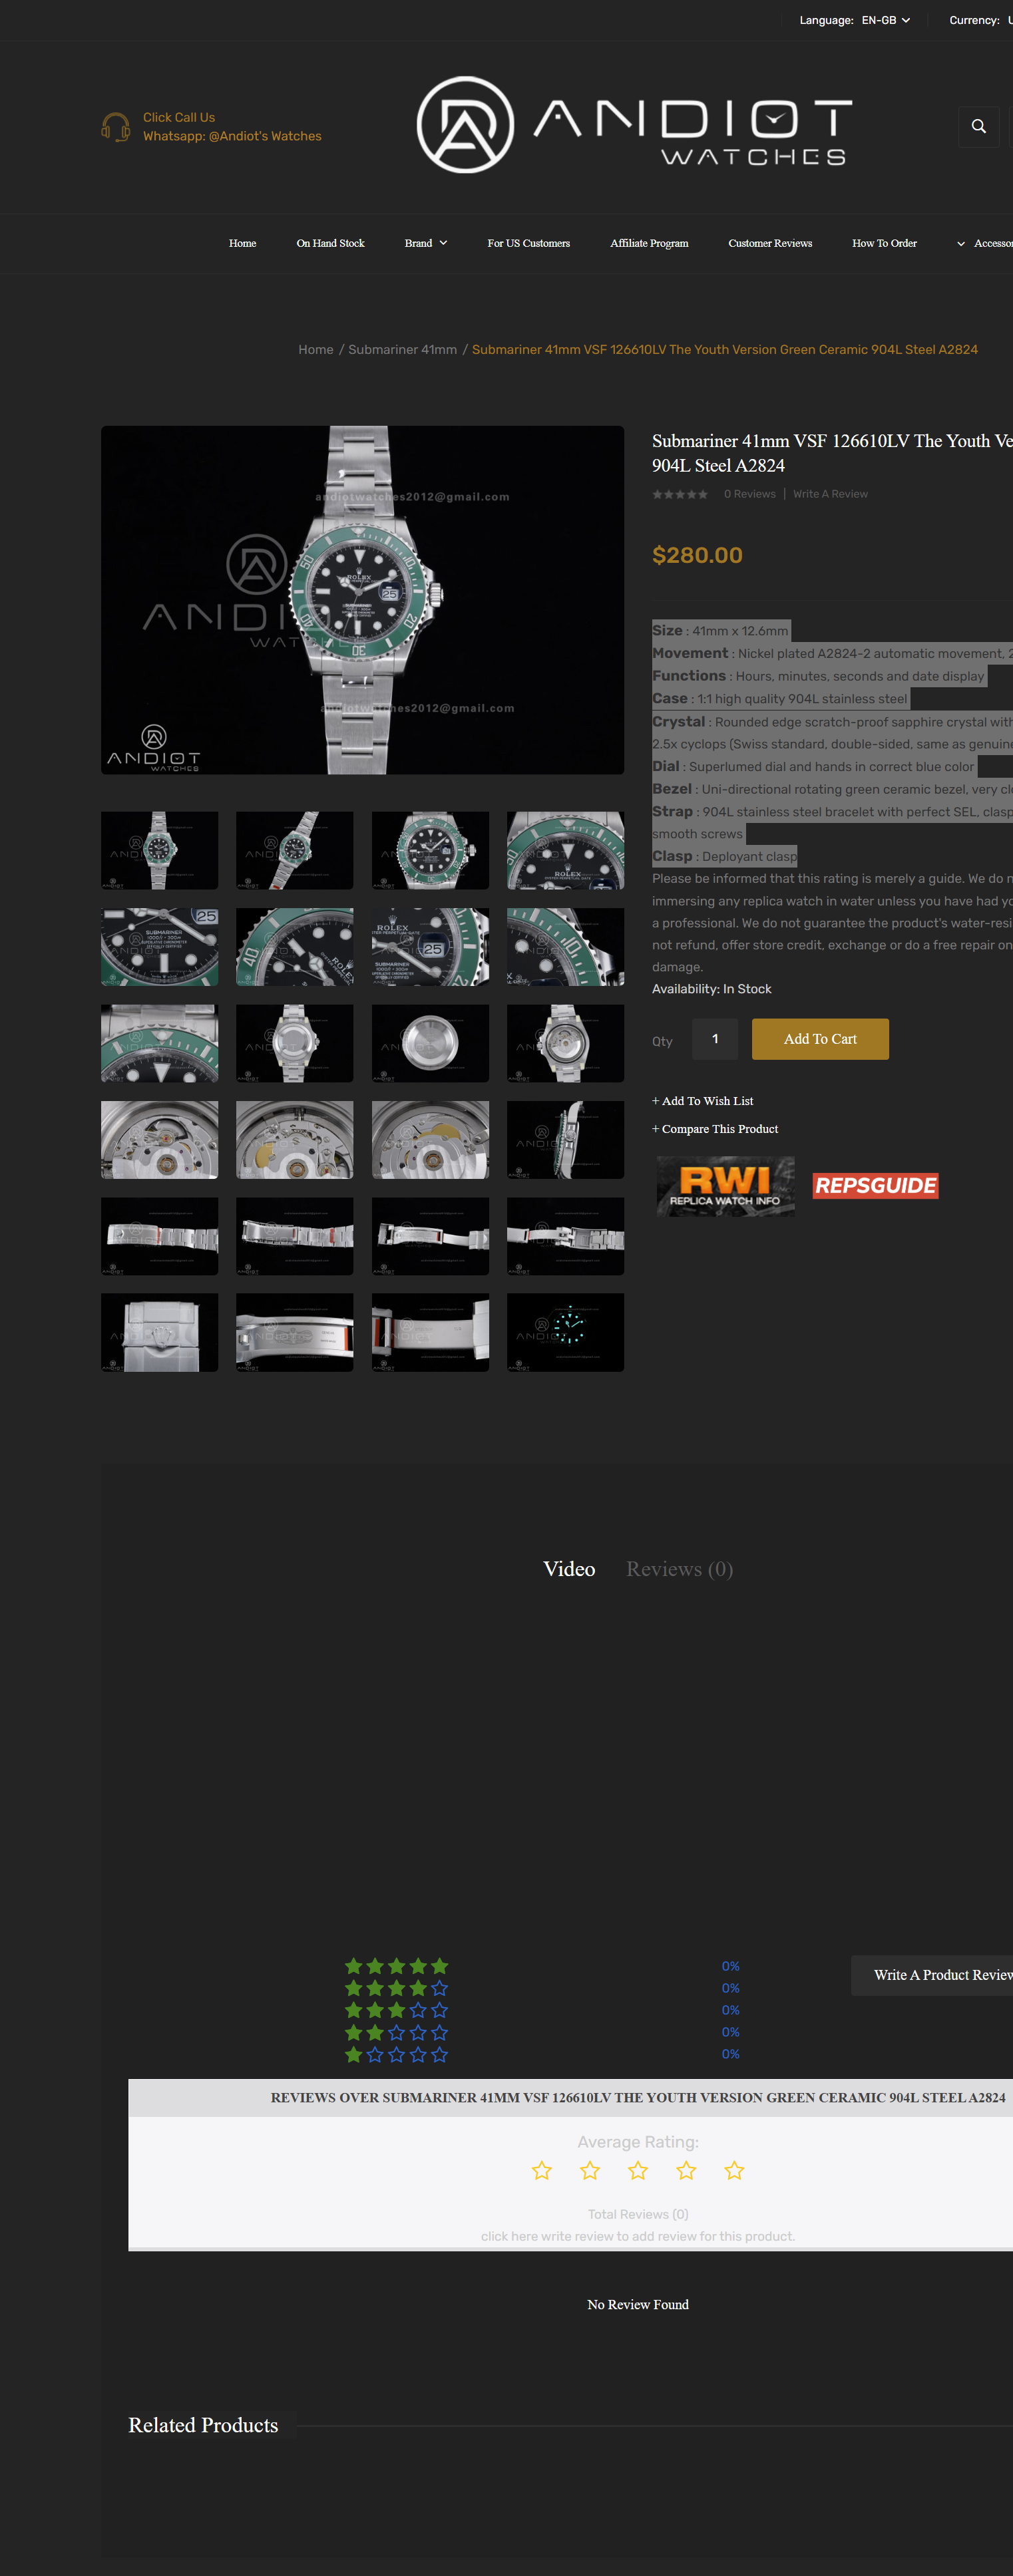Click the $280.00 price text

697,555
